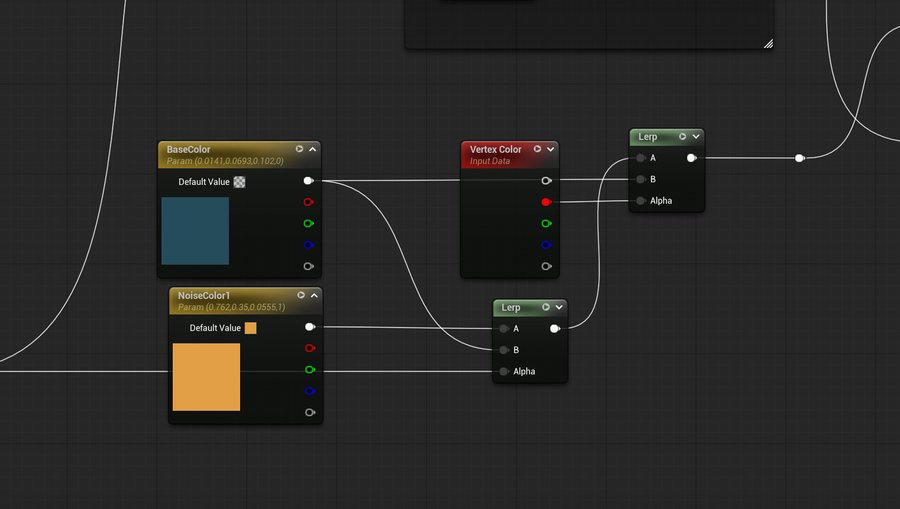Collapse the BaseColor node using its chevron
Screen dimensions: 900x509
[x=313, y=149]
